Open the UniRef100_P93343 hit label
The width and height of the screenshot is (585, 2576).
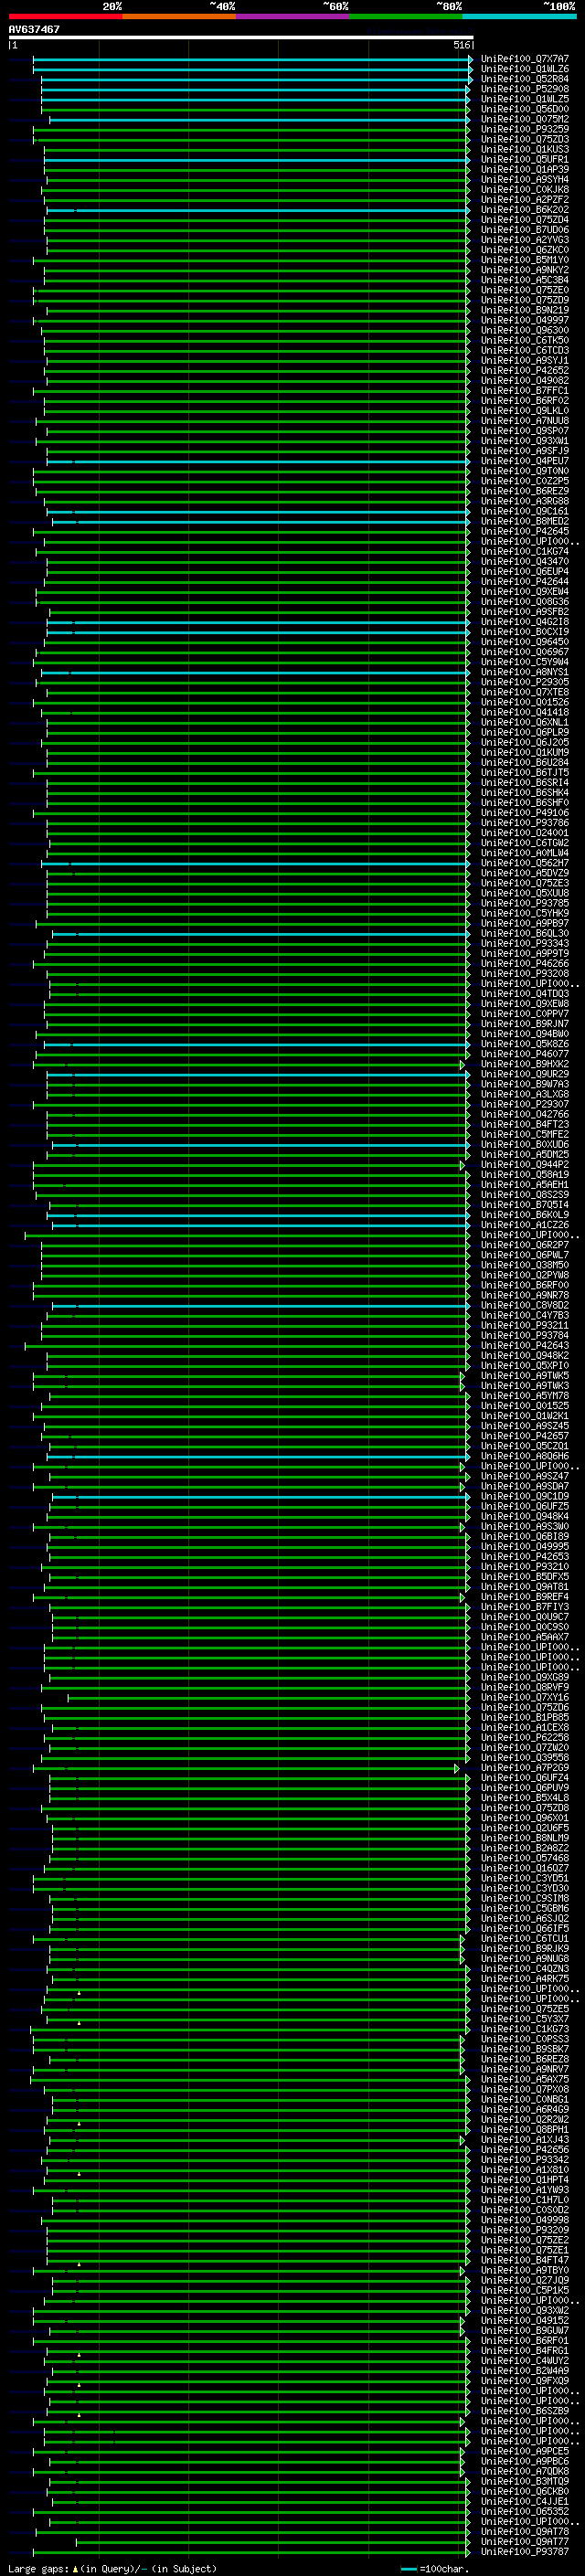(x=525, y=943)
